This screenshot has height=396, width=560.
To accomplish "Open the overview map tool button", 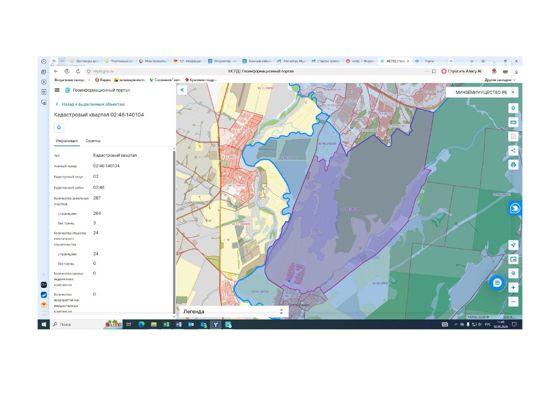I will click(x=513, y=259).
